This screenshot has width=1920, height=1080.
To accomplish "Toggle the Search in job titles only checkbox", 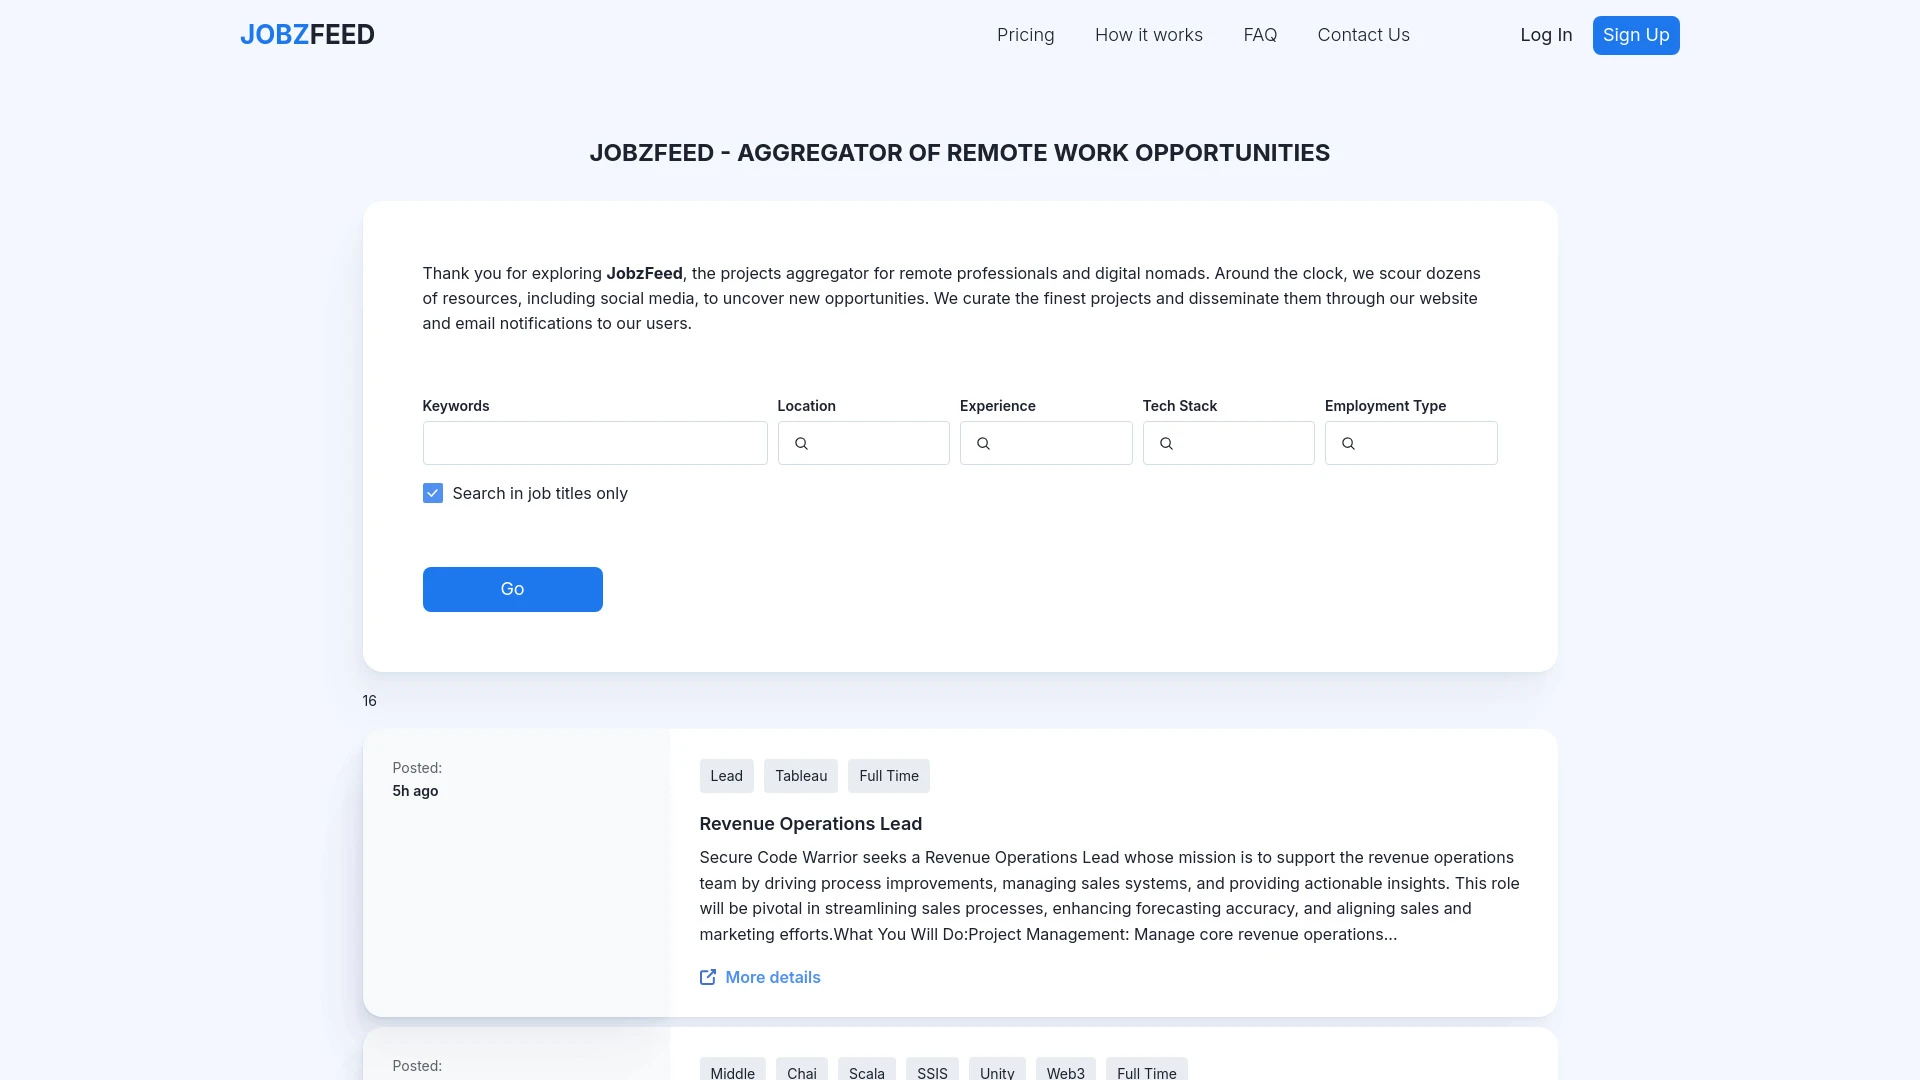I will [433, 493].
